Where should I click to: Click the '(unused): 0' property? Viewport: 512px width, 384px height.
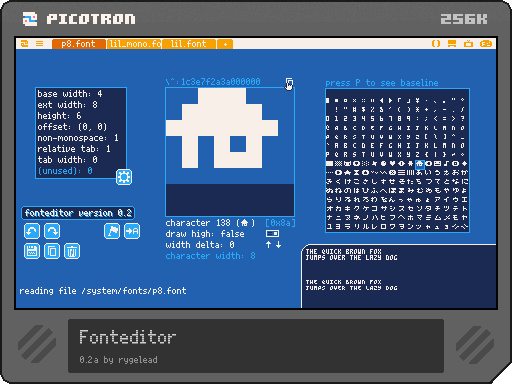click(65, 171)
